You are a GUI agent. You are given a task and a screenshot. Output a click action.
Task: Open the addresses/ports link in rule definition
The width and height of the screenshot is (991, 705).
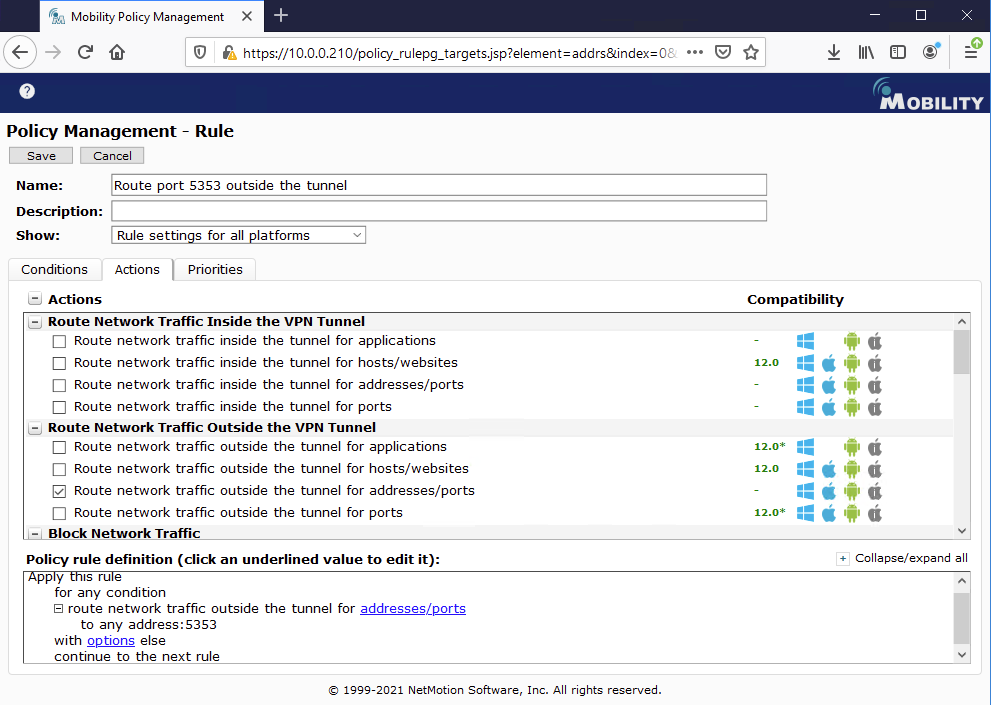pyautogui.click(x=412, y=608)
